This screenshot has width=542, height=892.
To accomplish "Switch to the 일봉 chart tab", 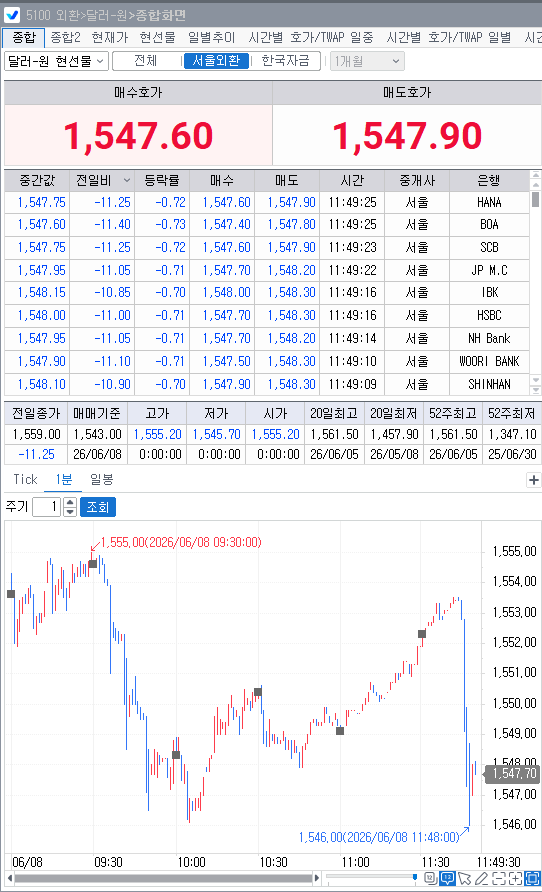I will [x=102, y=480].
